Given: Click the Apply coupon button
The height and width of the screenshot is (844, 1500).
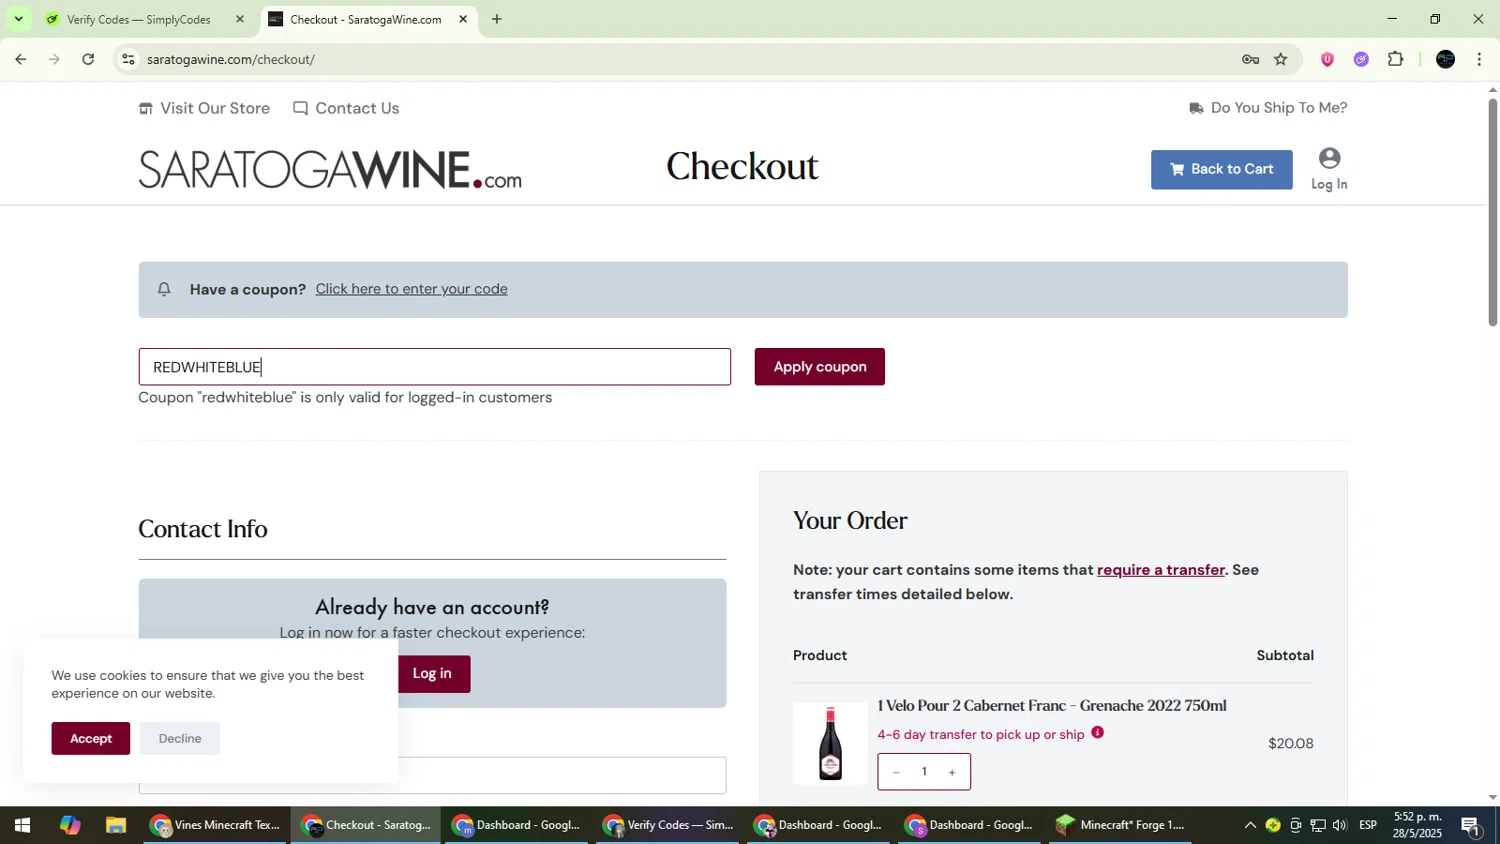Looking at the screenshot, I should point(819,367).
